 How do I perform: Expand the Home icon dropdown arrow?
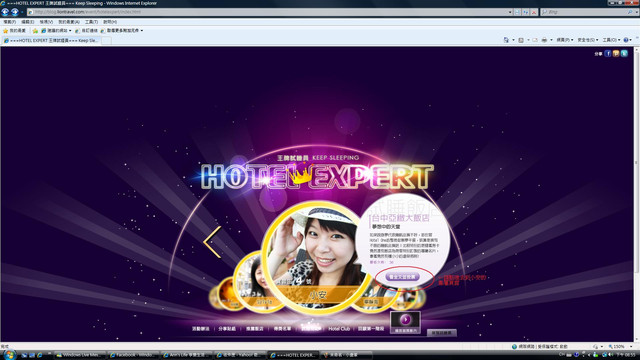[513, 40]
